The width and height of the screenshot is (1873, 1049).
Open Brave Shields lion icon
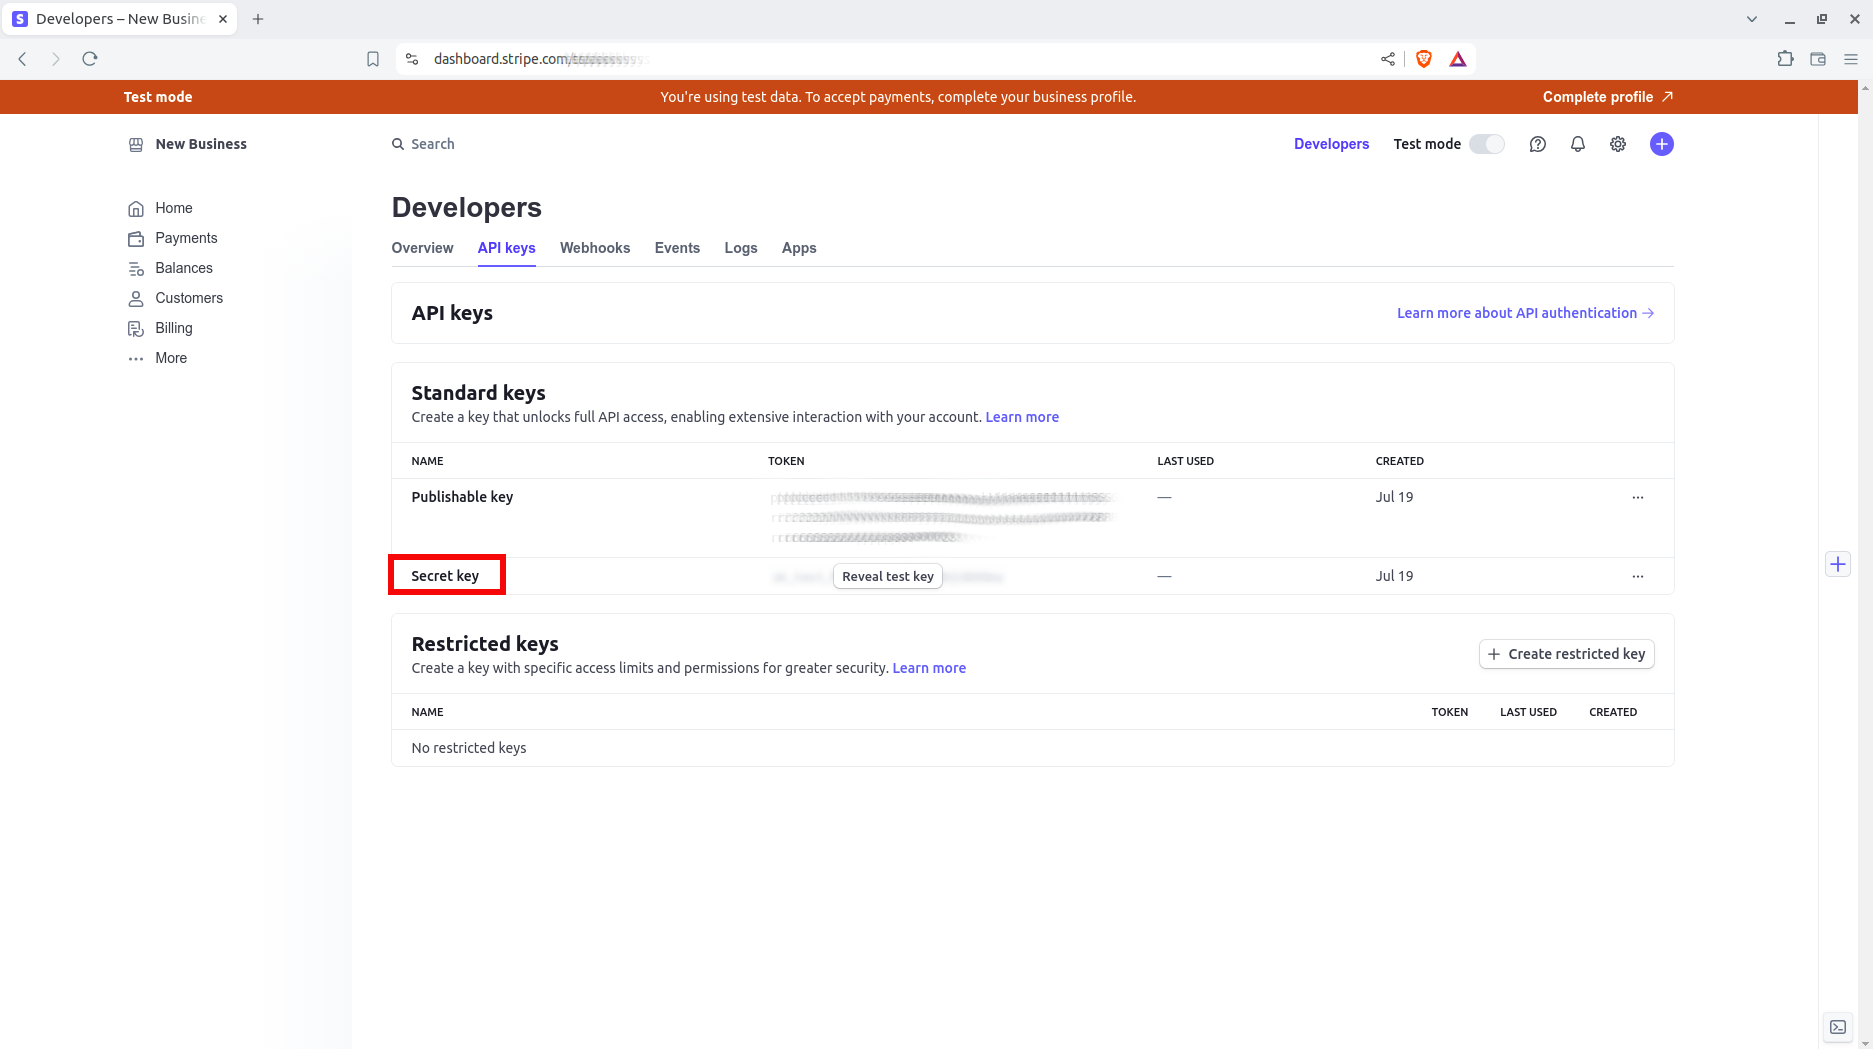(x=1424, y=59)
